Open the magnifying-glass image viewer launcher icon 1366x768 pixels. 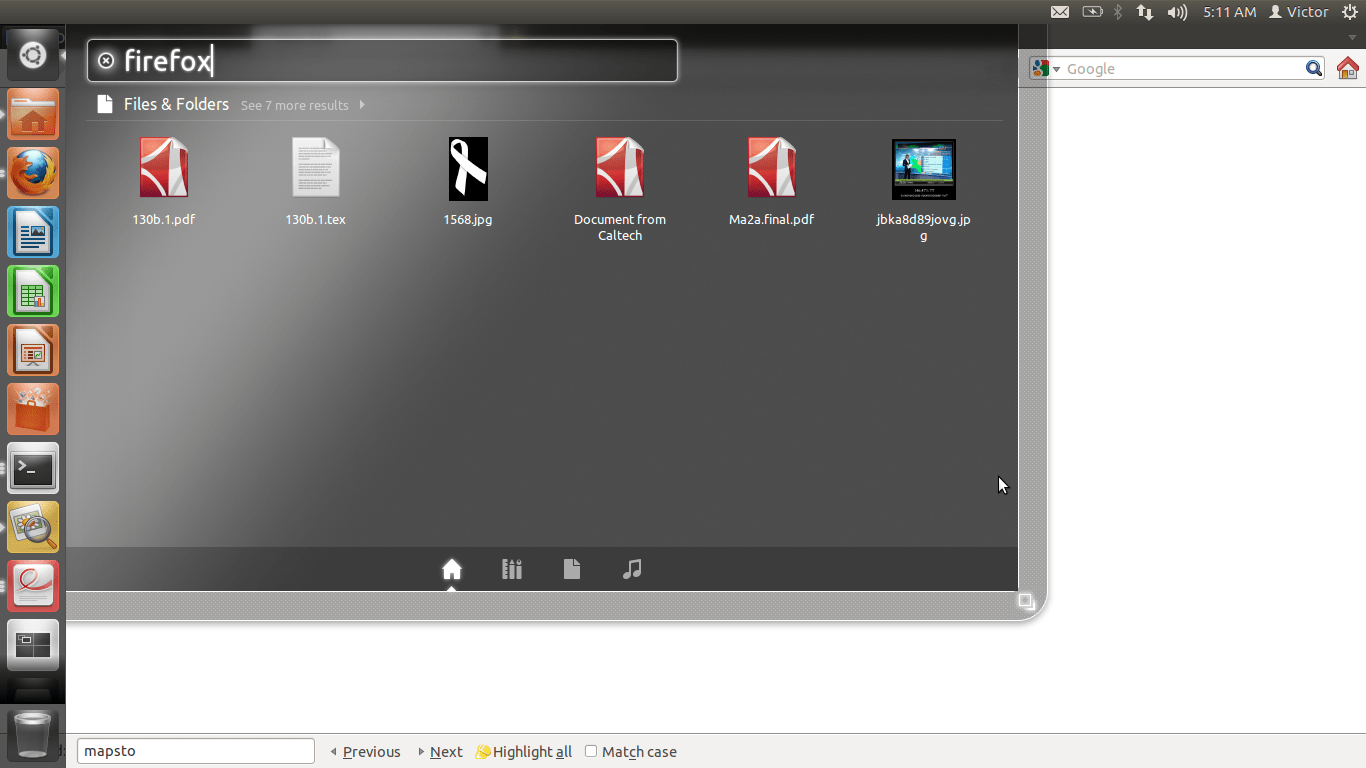33,528
